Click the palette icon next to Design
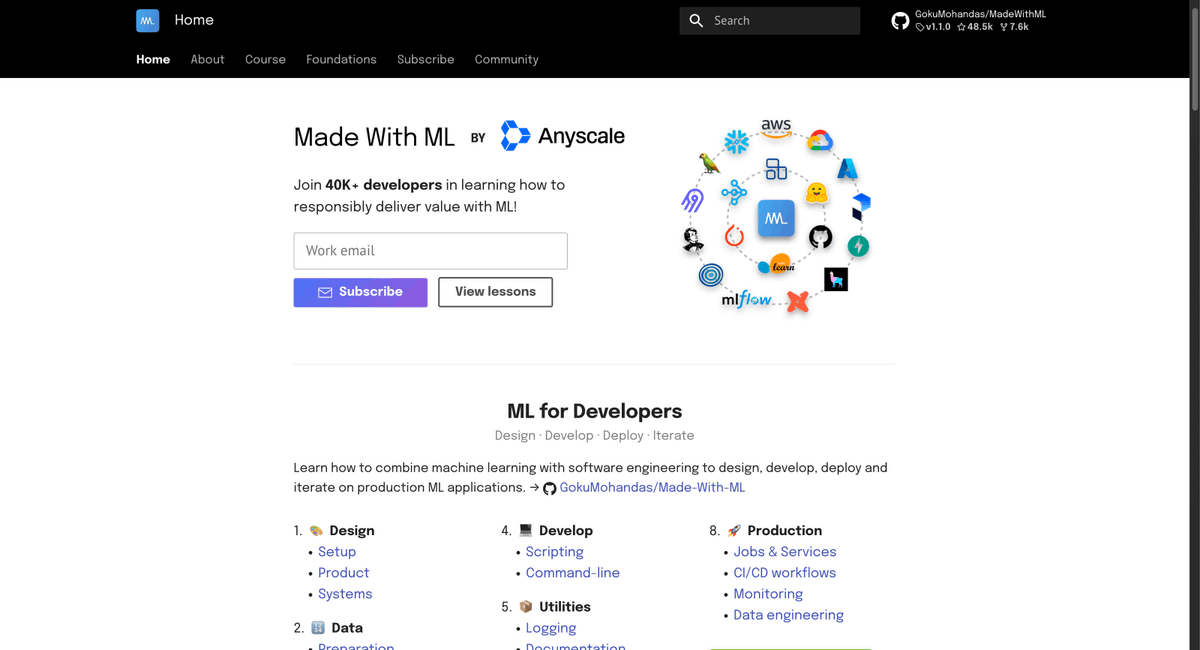Screen dimensions: 1200x650 click(316, 531)
